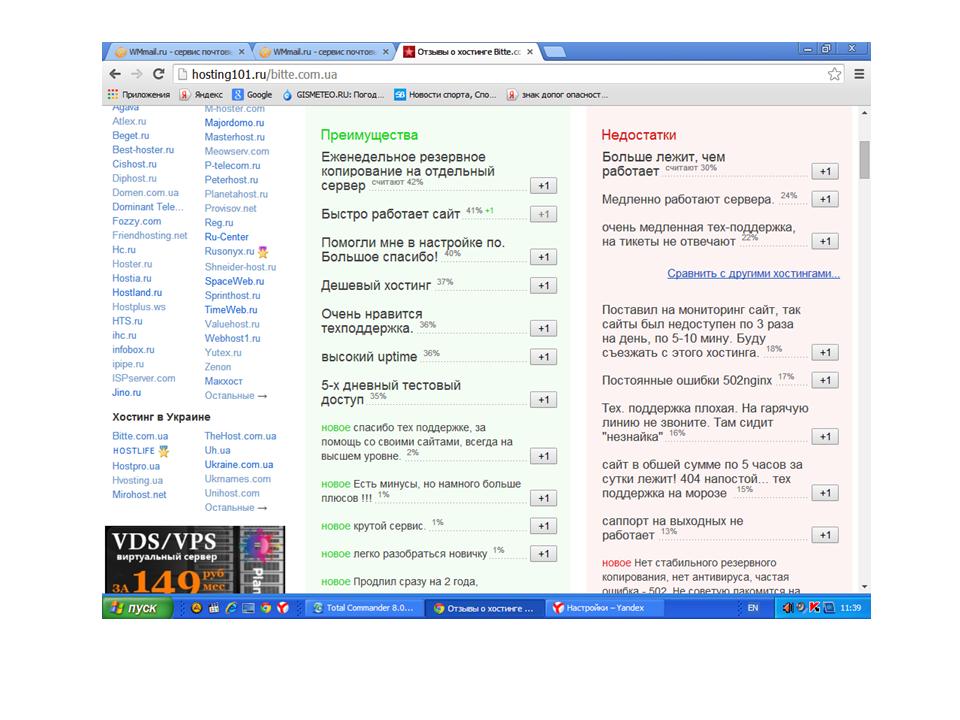Open the Яндекс bookmark
960x720 pixels.
coord(201,94)
